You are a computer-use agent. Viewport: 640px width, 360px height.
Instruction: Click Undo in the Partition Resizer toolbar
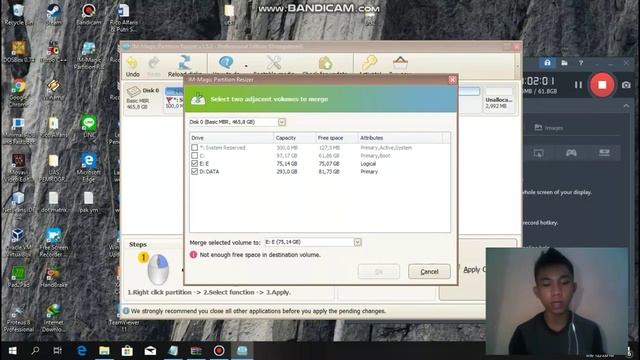(132, 67)
